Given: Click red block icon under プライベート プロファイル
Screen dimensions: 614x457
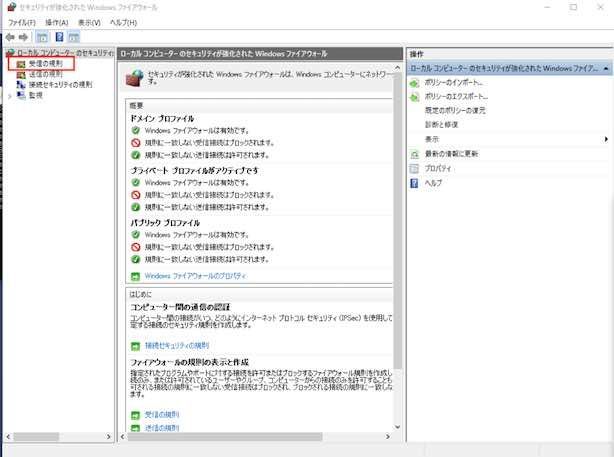Looking at the screenshot, I should pyautogui.click(x=135, y=195).
